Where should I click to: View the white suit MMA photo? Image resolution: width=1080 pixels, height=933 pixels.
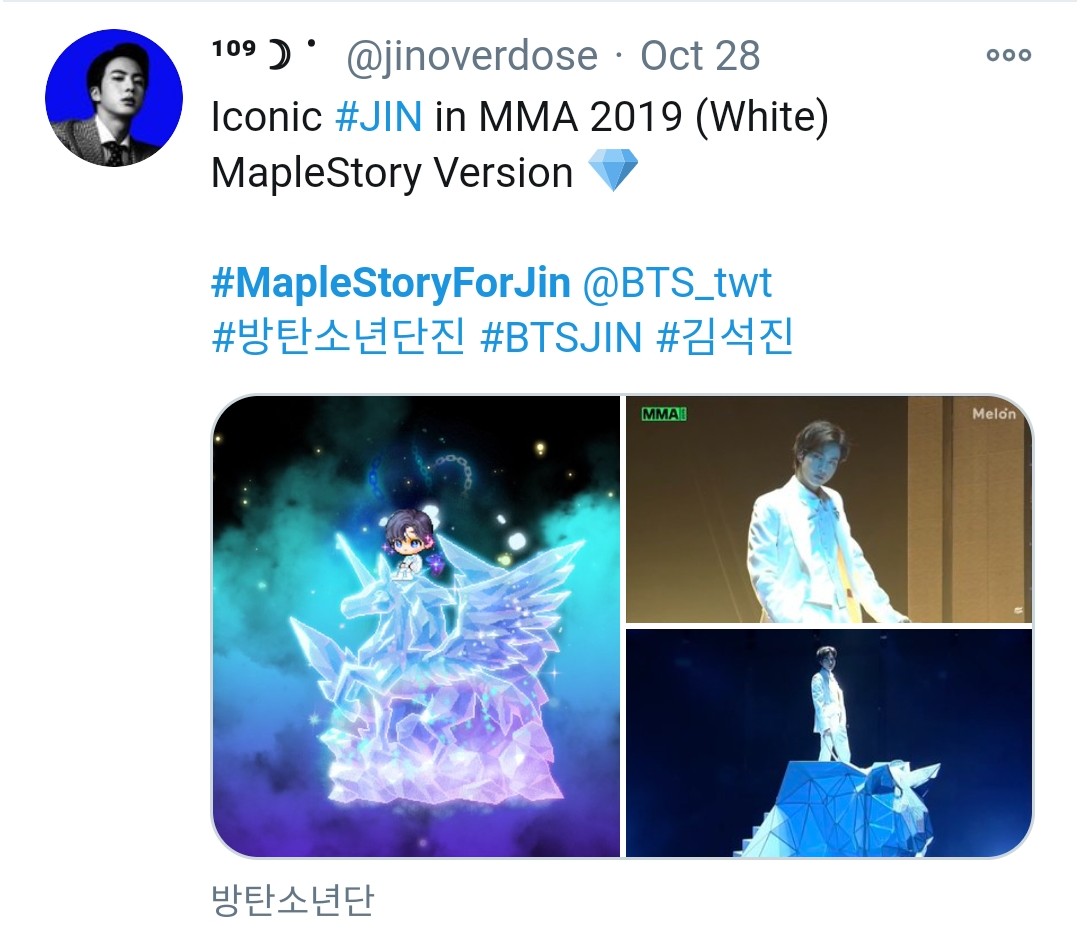tap(829, 510)
